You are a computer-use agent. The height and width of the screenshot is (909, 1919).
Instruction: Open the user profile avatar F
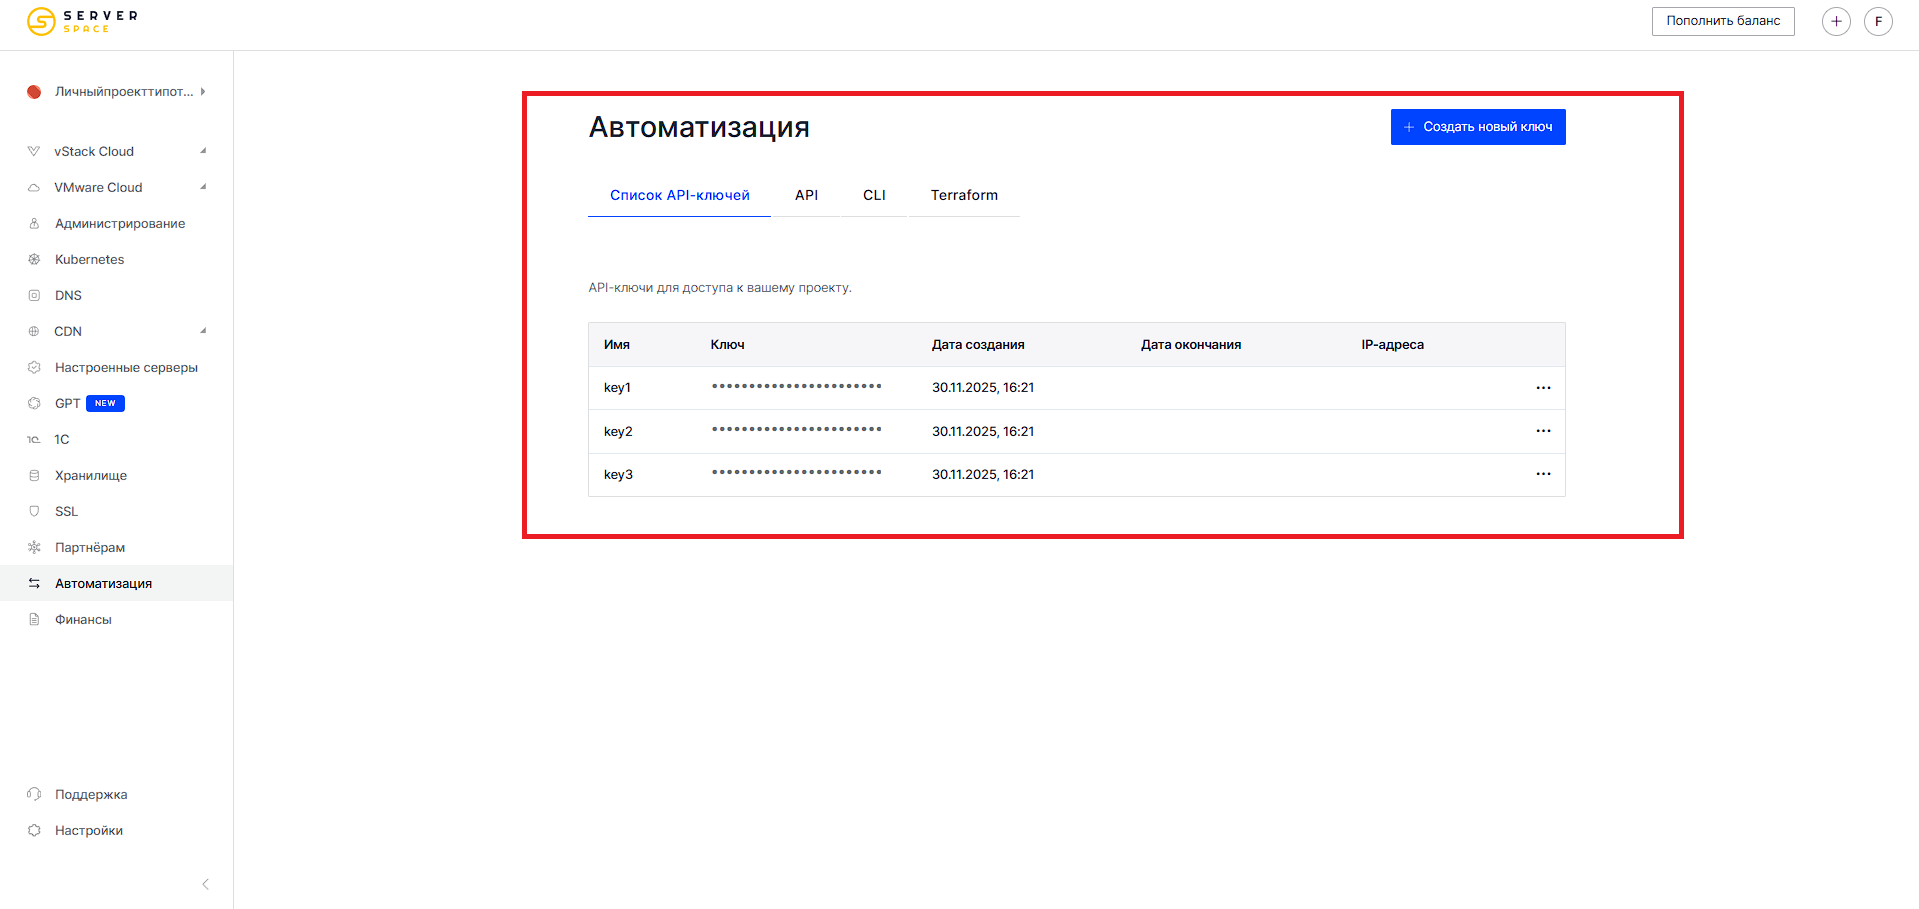pos(1878,21)
